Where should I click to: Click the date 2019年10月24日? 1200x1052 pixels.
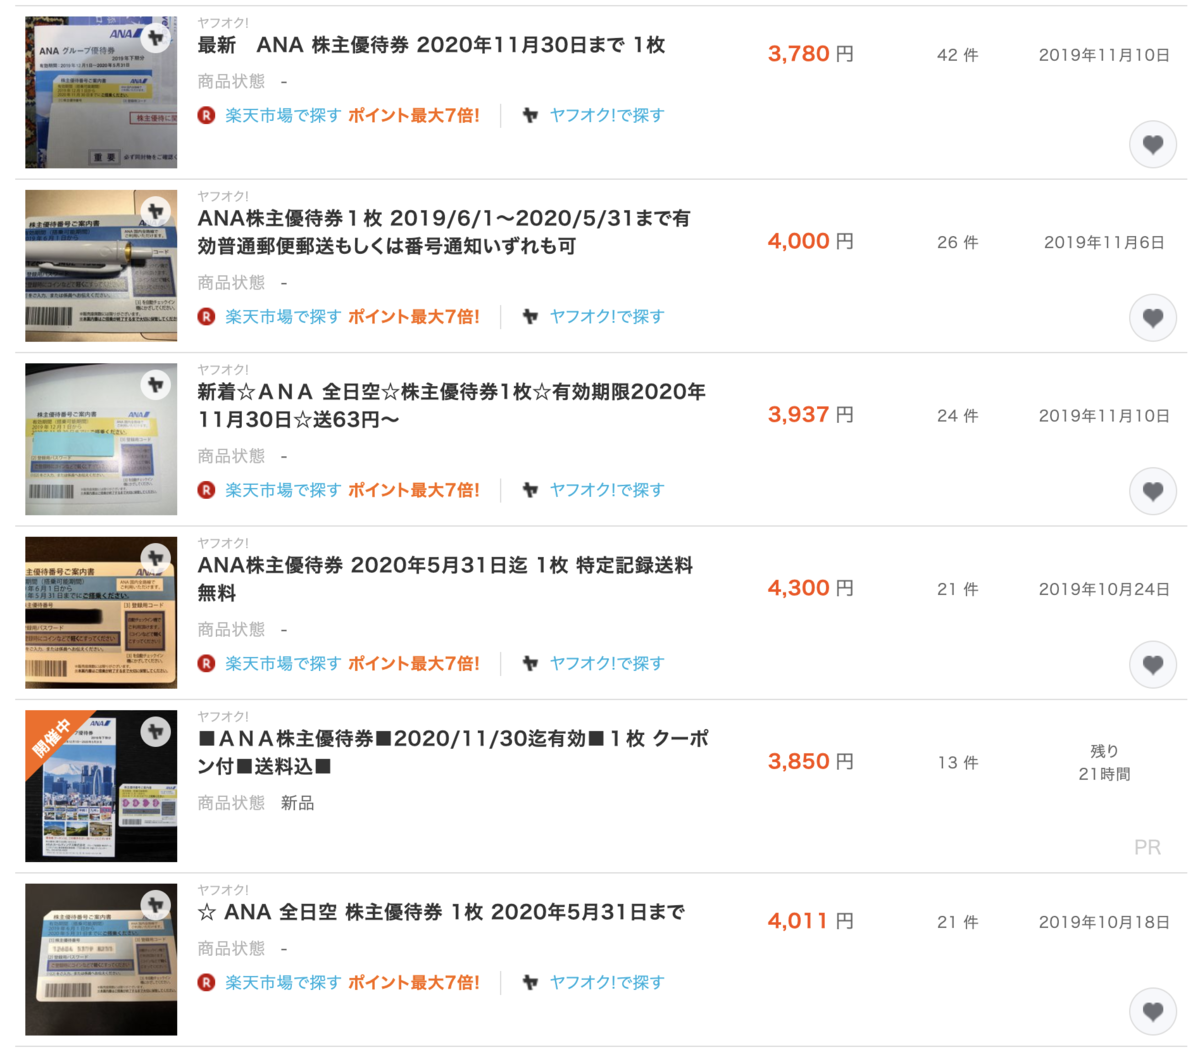[1104, 589]
